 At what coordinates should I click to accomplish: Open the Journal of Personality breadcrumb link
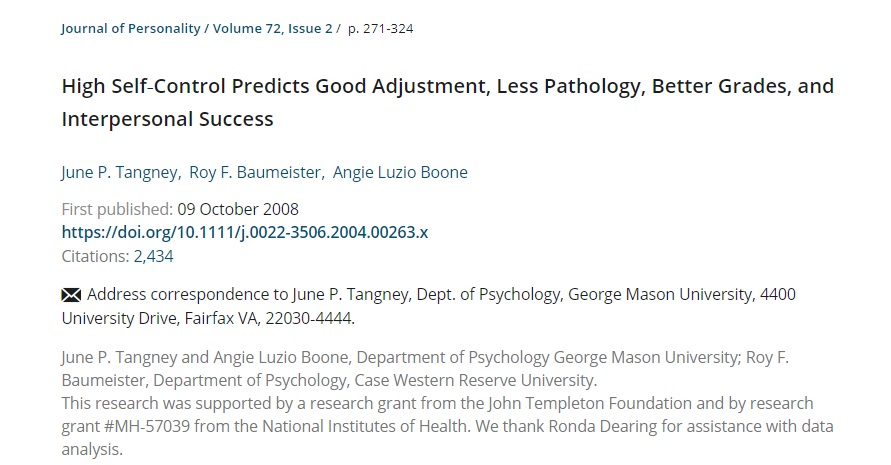coord(131,28)
